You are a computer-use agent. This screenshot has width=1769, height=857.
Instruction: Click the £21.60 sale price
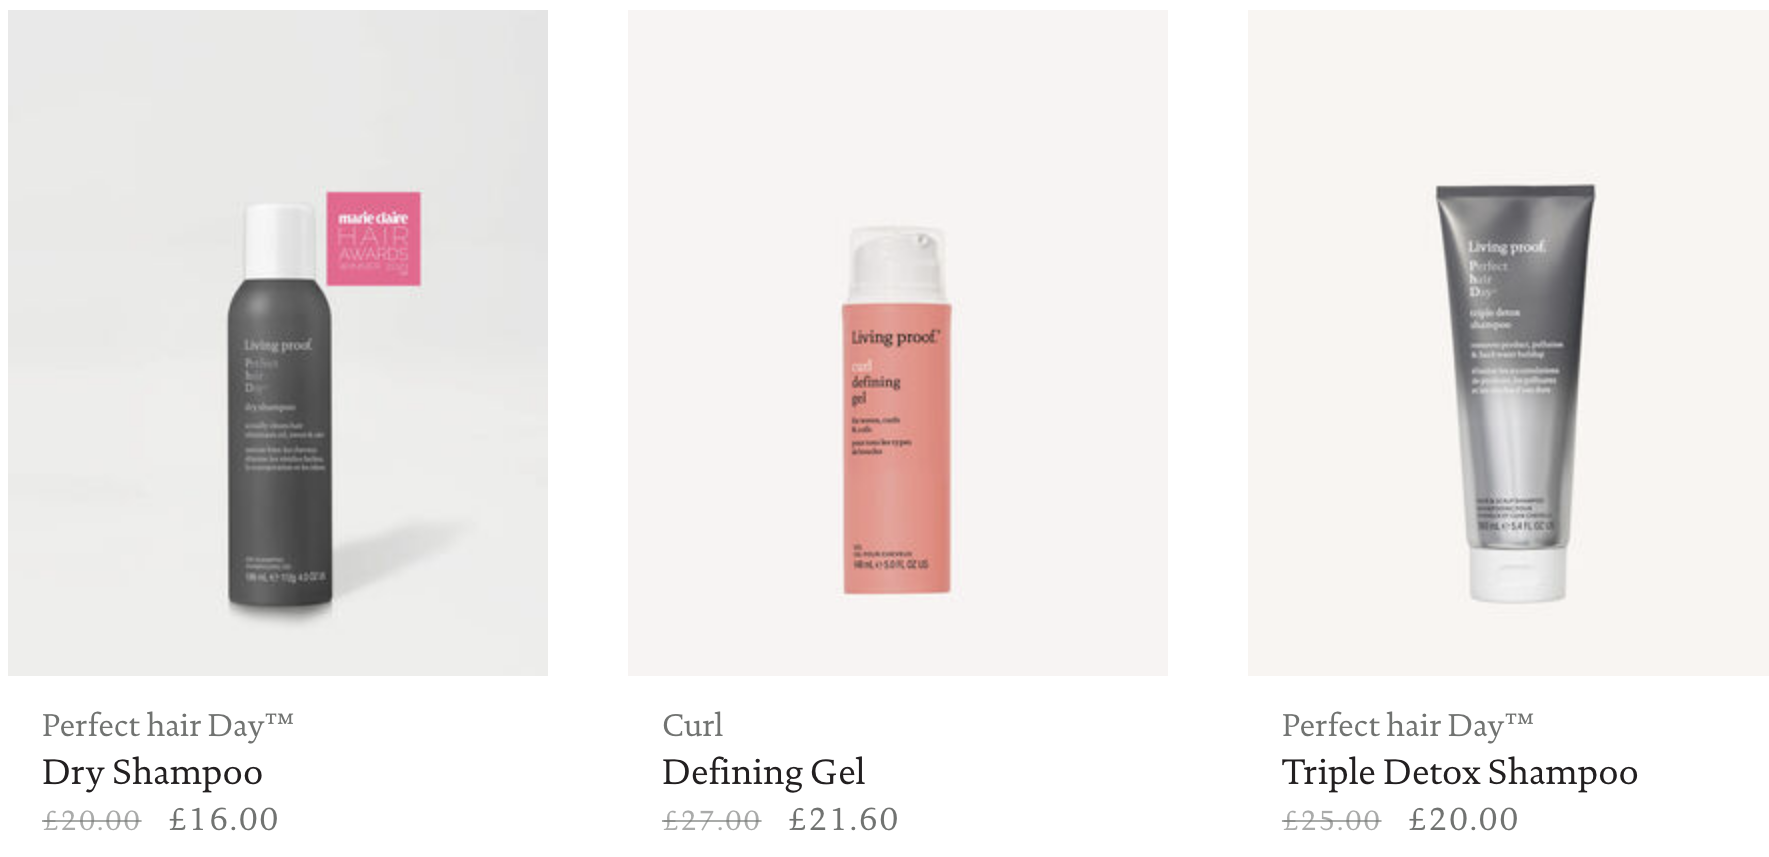[x=844, y=820]
